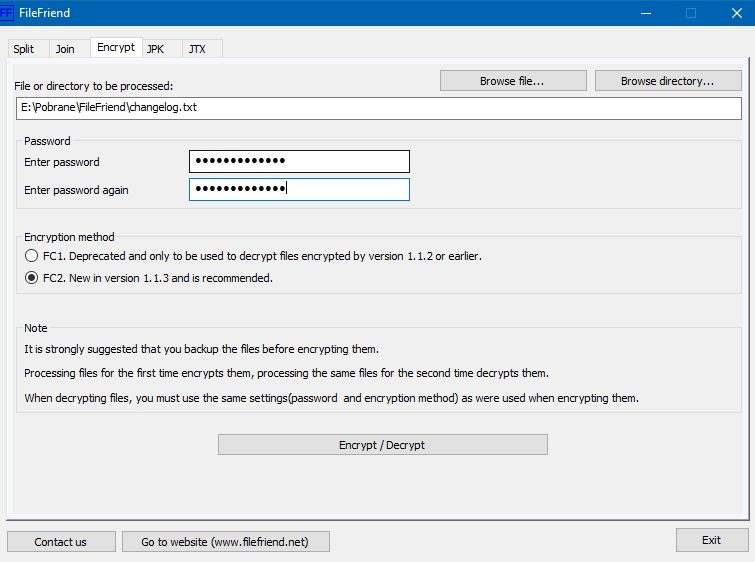Click the Enter password field
755x562 pixels.
pos(299,161)
